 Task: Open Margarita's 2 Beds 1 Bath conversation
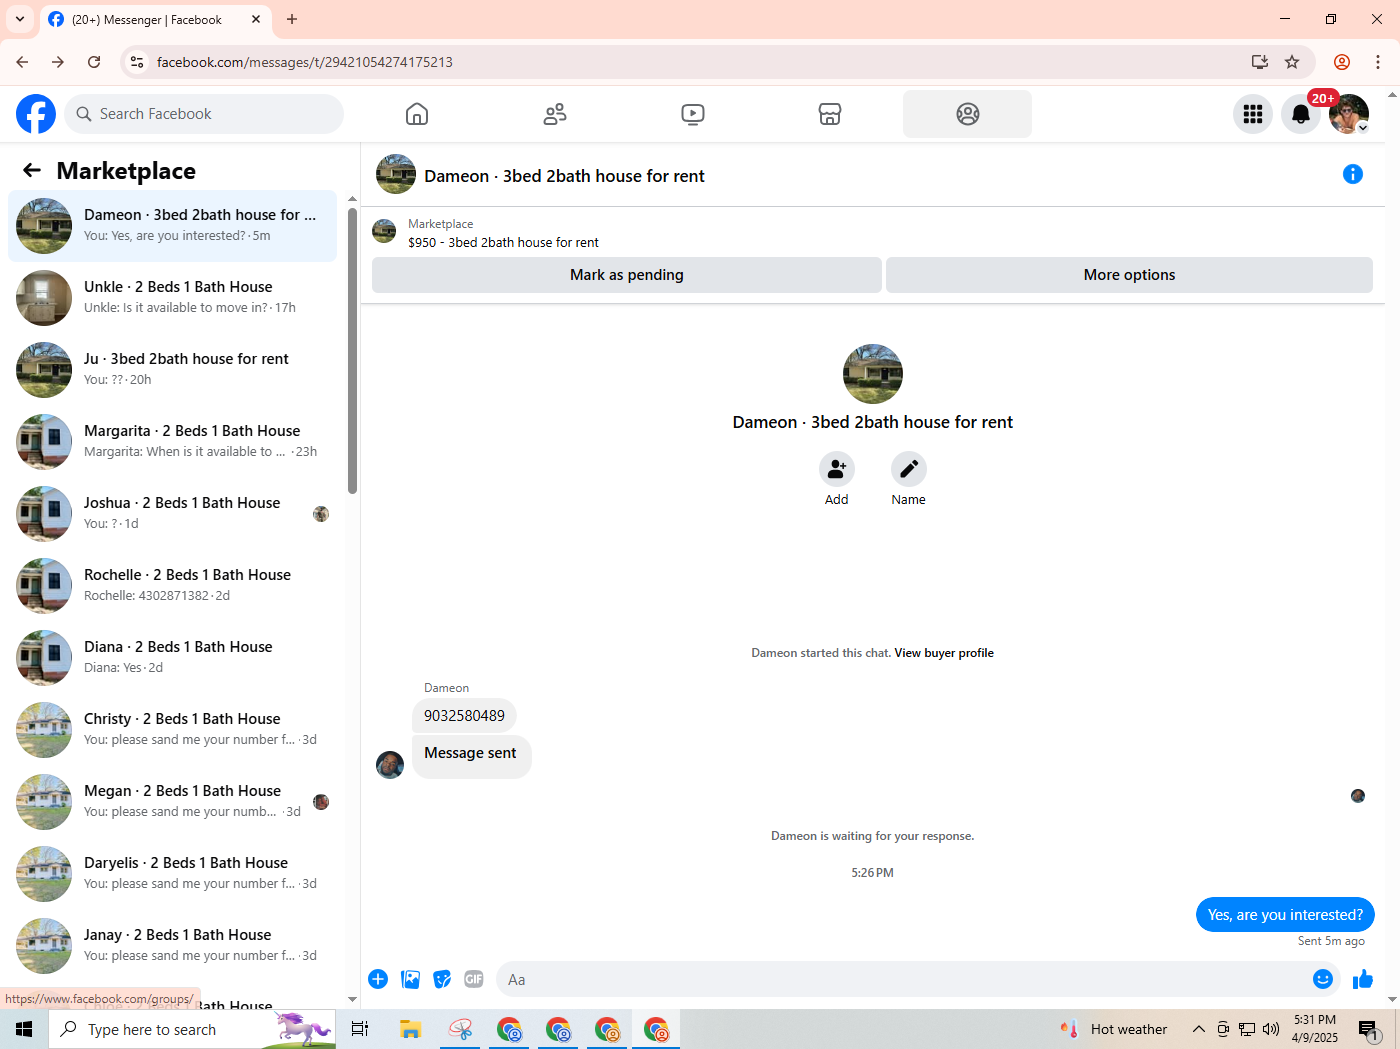coord(173,442)
